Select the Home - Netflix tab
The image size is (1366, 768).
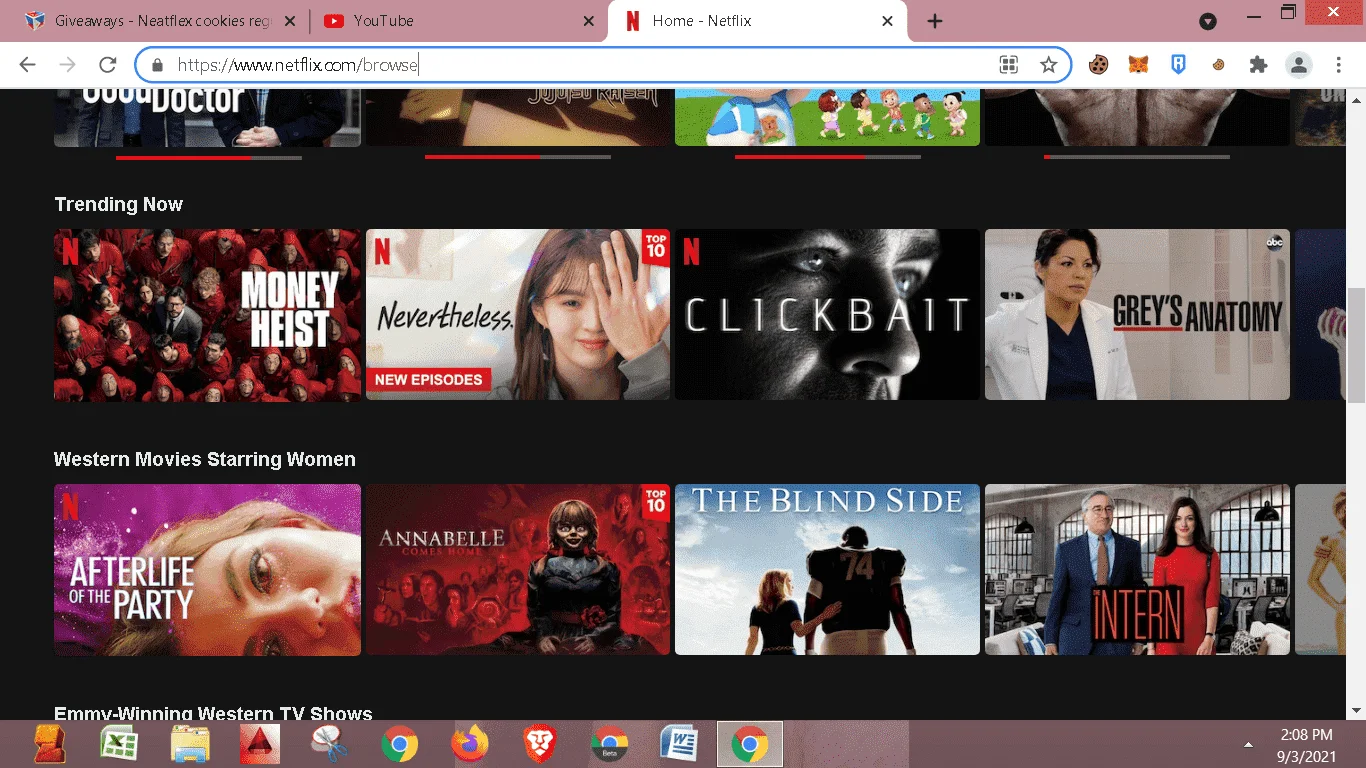click(x=758, y=21)
